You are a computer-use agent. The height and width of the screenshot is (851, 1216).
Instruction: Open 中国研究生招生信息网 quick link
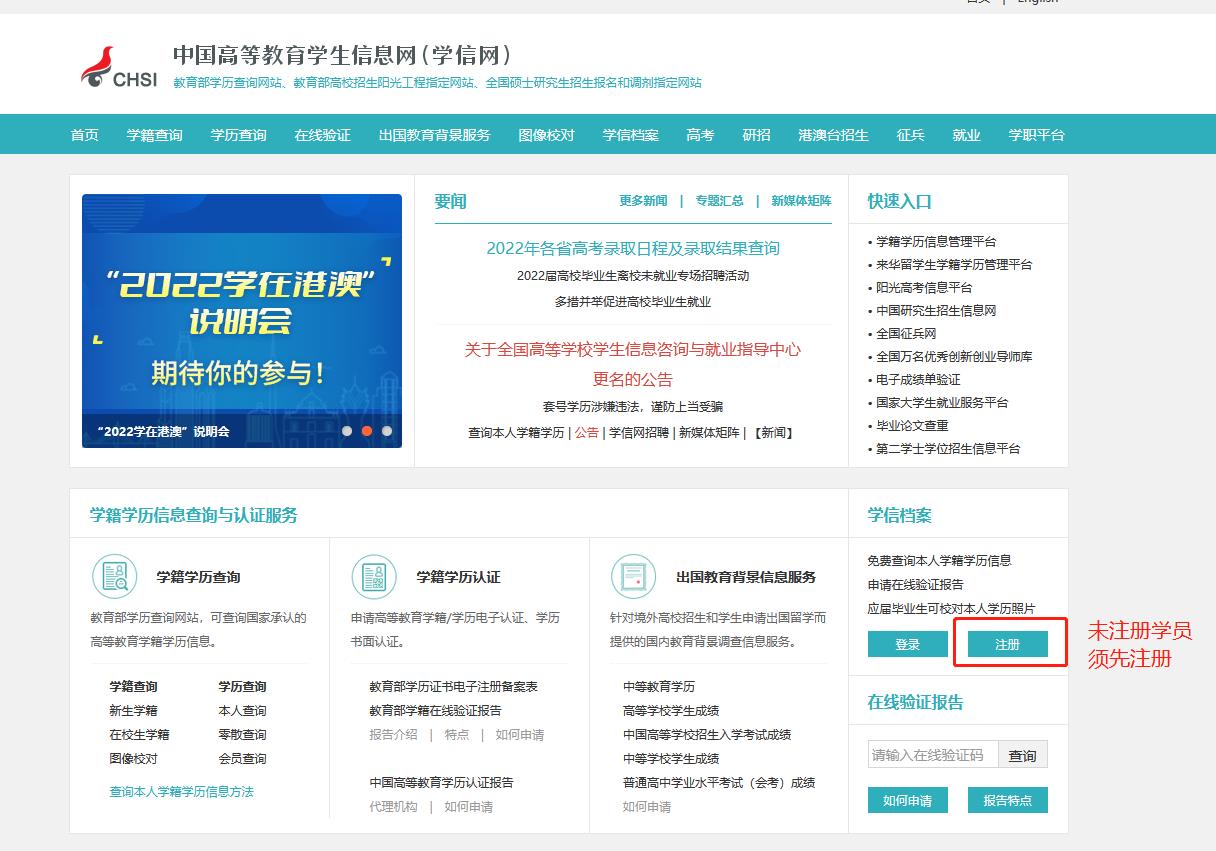(x=936, y=311)
